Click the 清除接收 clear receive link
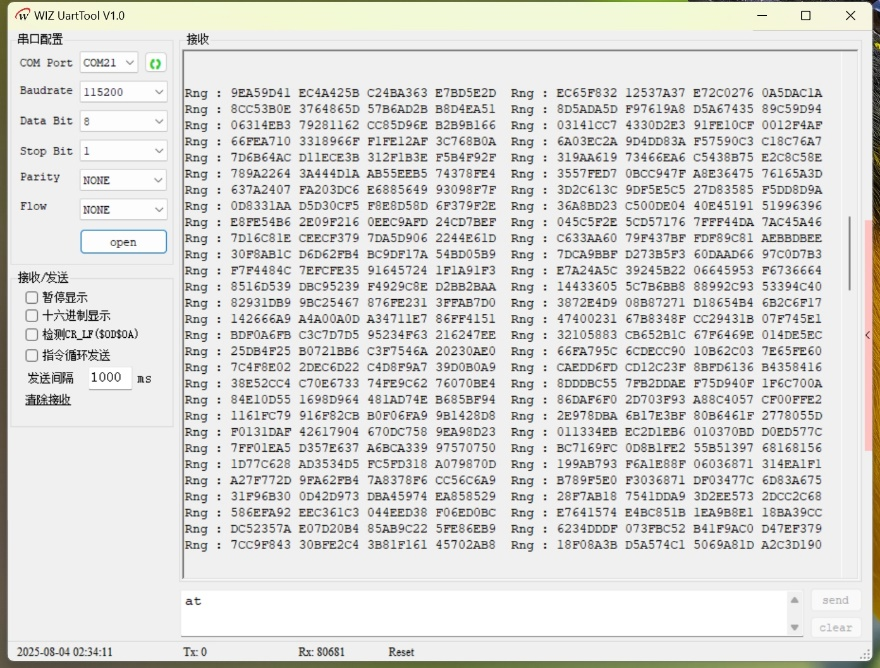880x668 pixels. pos(48,400)
